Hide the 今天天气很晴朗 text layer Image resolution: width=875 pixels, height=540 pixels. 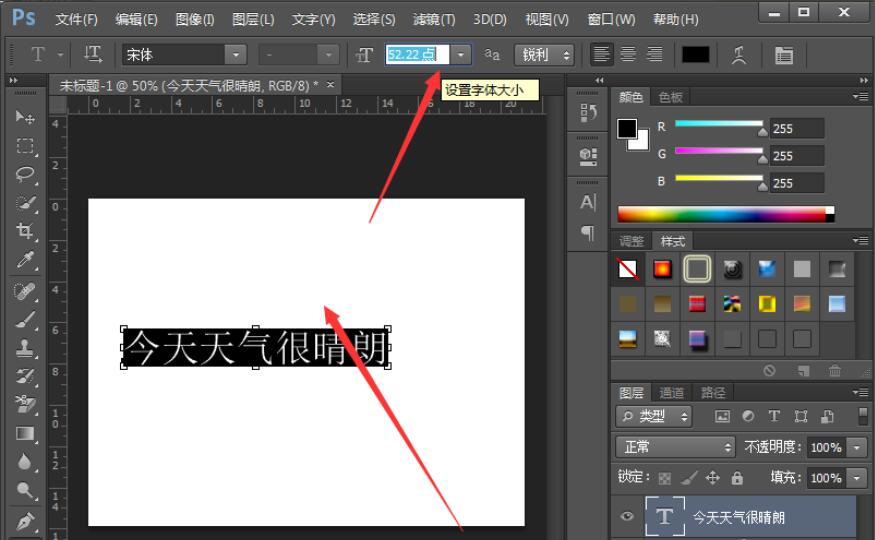tap(627, 516)
